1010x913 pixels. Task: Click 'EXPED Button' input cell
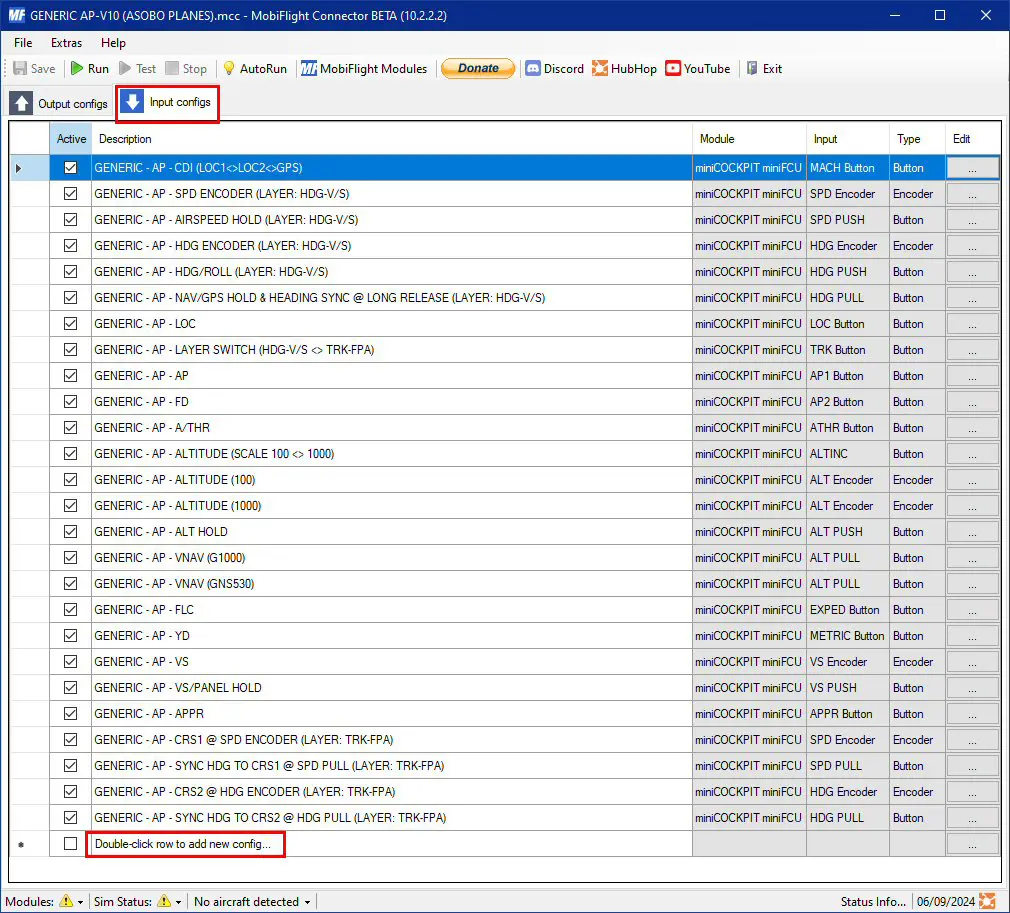(848, 610)
